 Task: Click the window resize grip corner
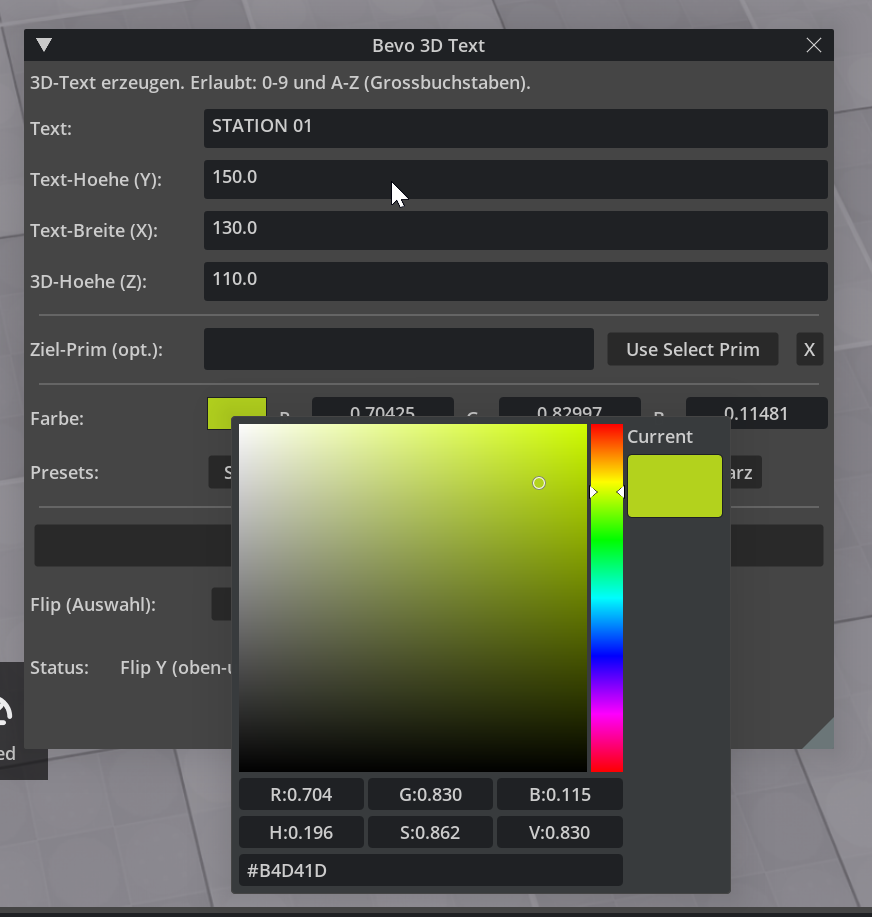pos(821,736)
